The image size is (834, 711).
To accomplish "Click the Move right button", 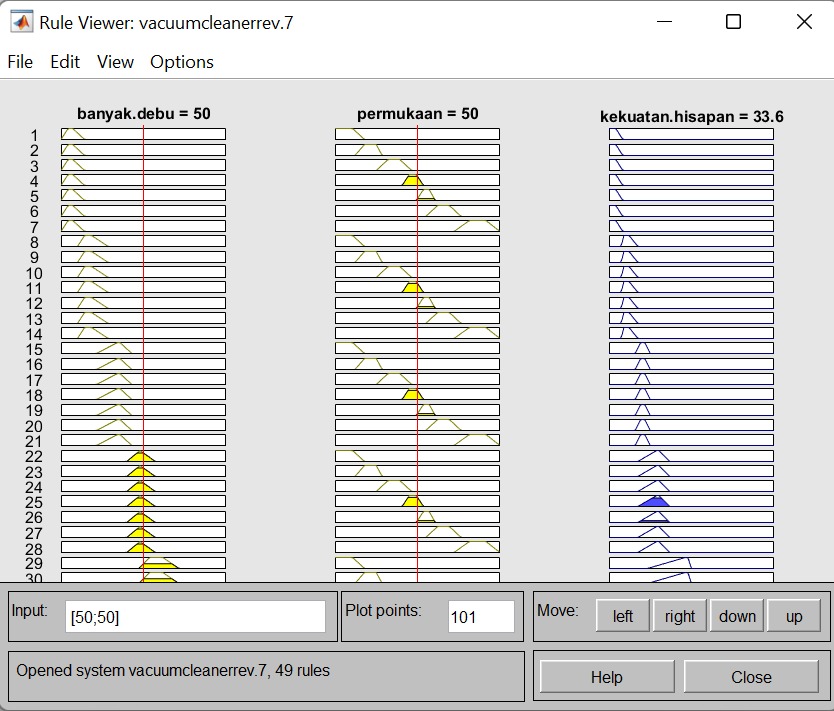I will pyautogui.click(x=680, y=616).
